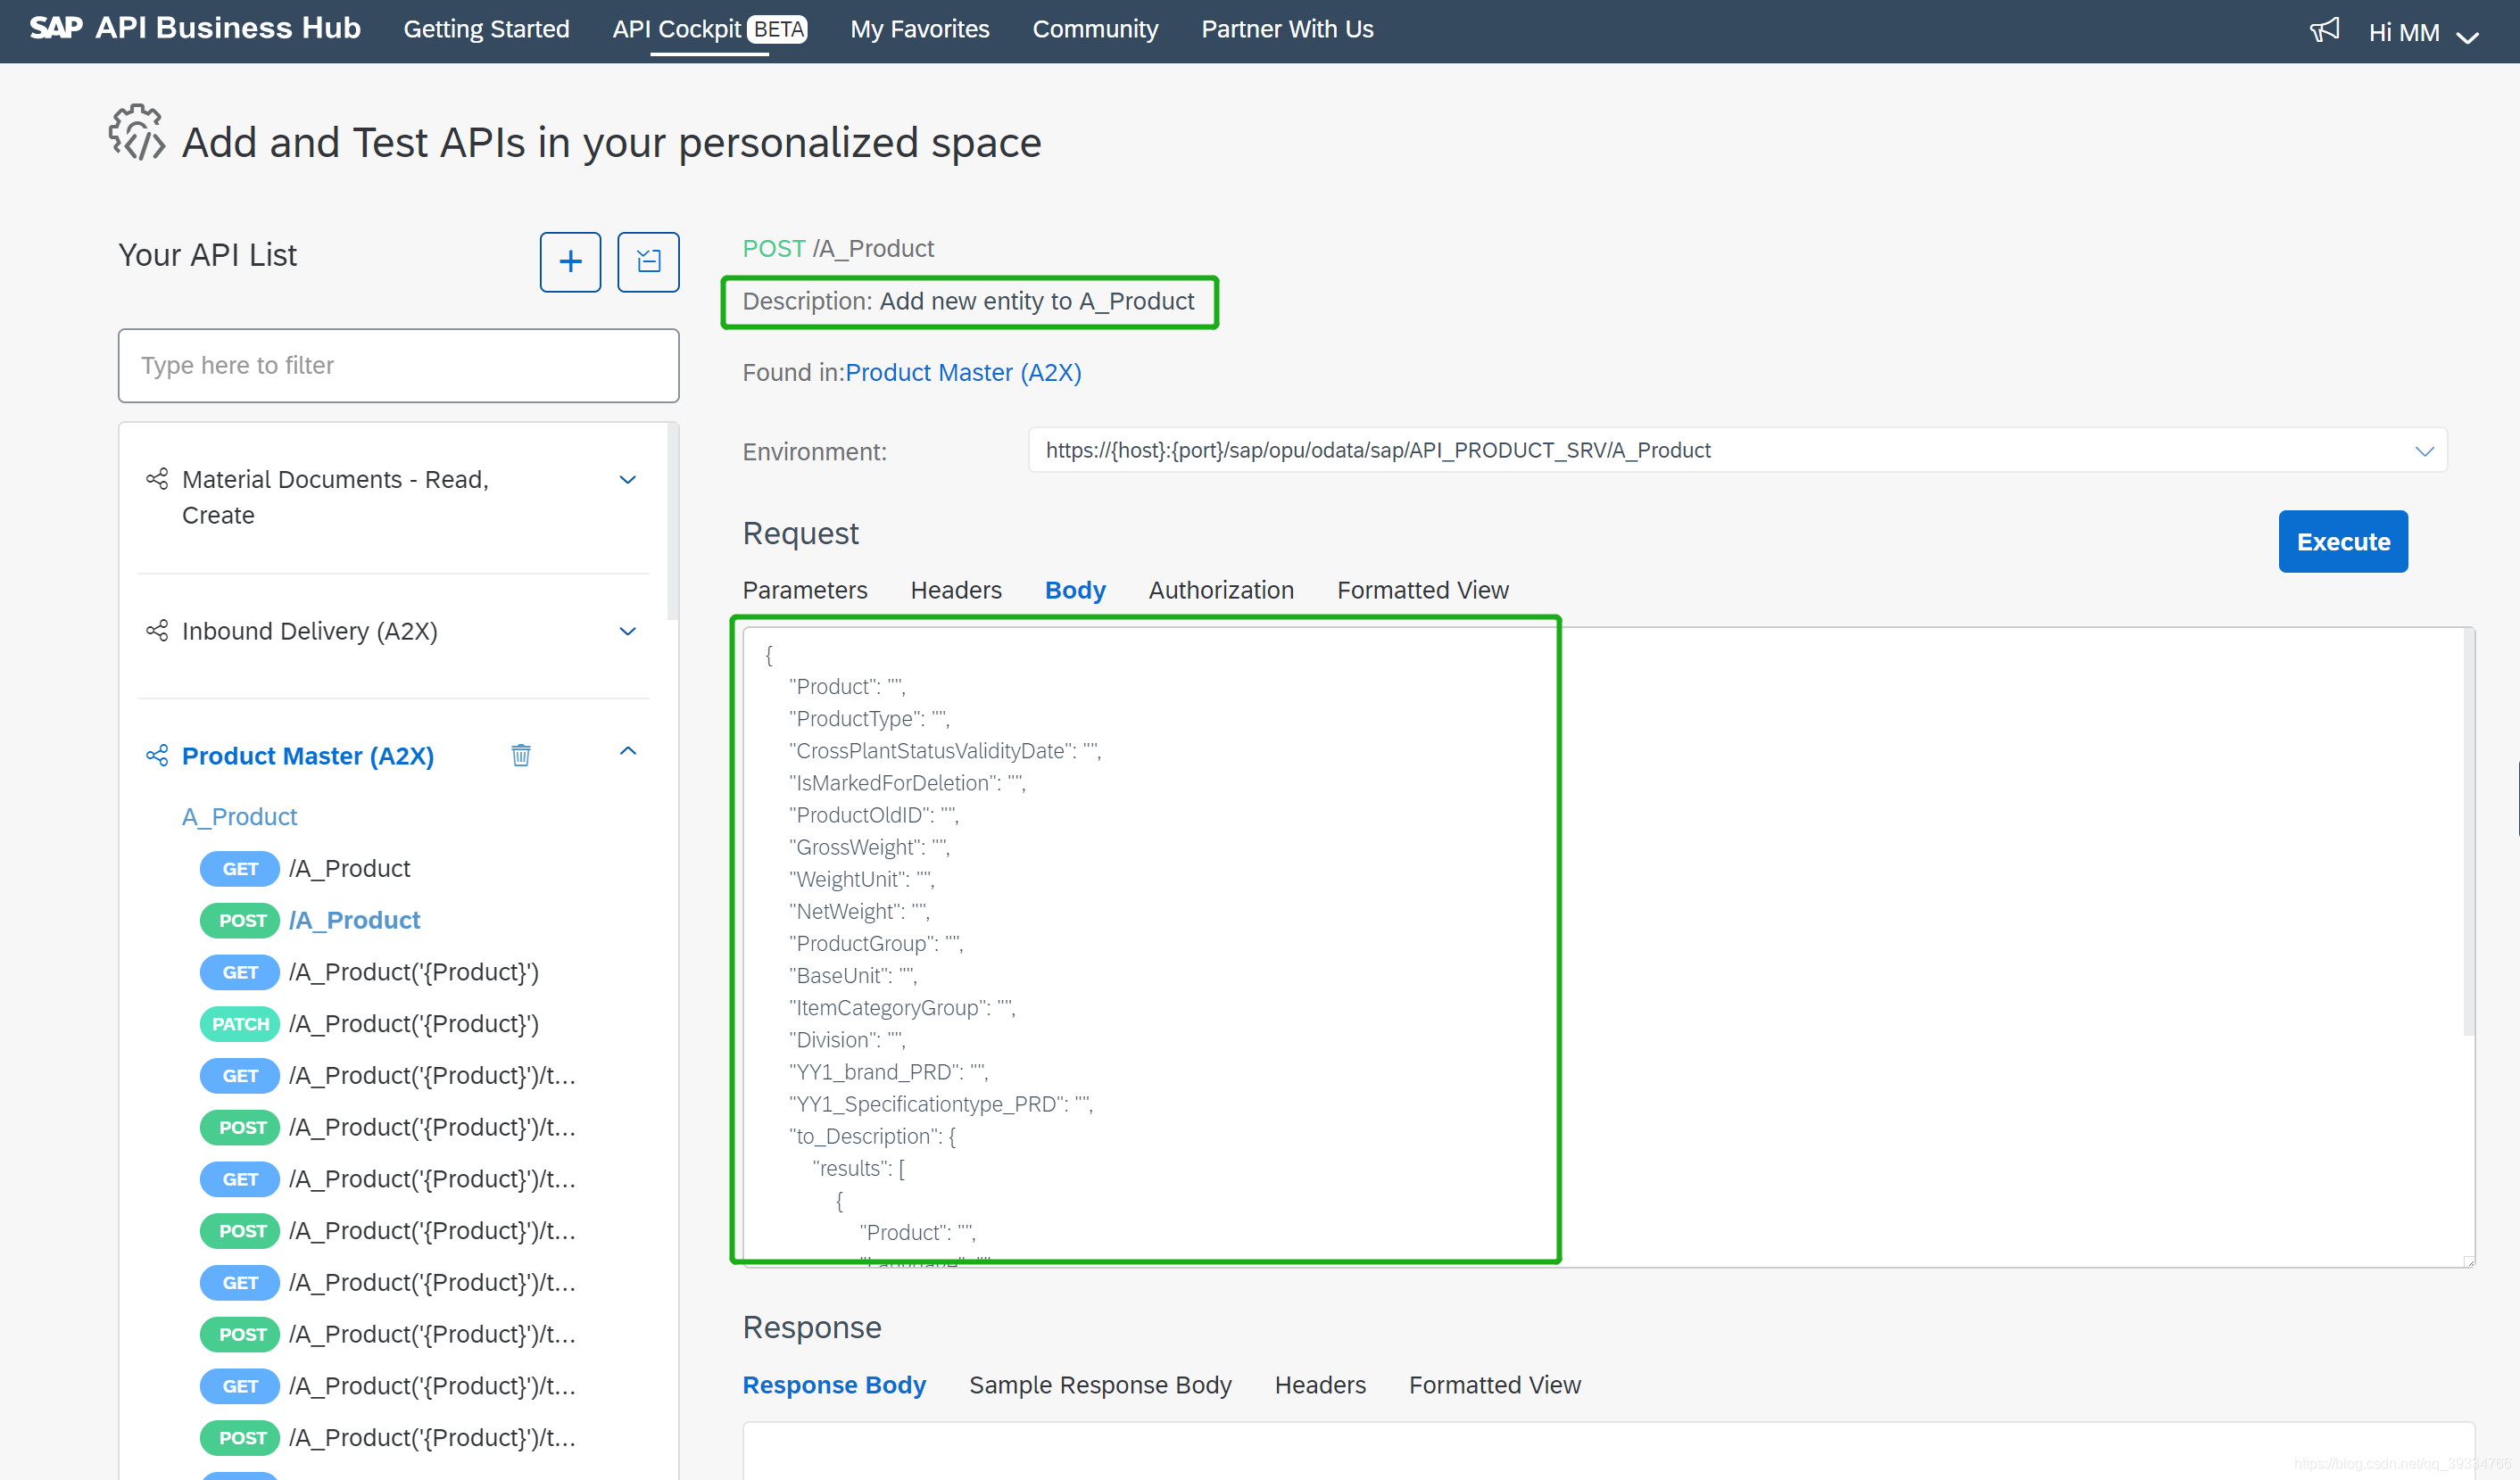Show the Sample Response Body tab
The height and width of the screenshot is (1480, 2520).
pos(1100,1385)
